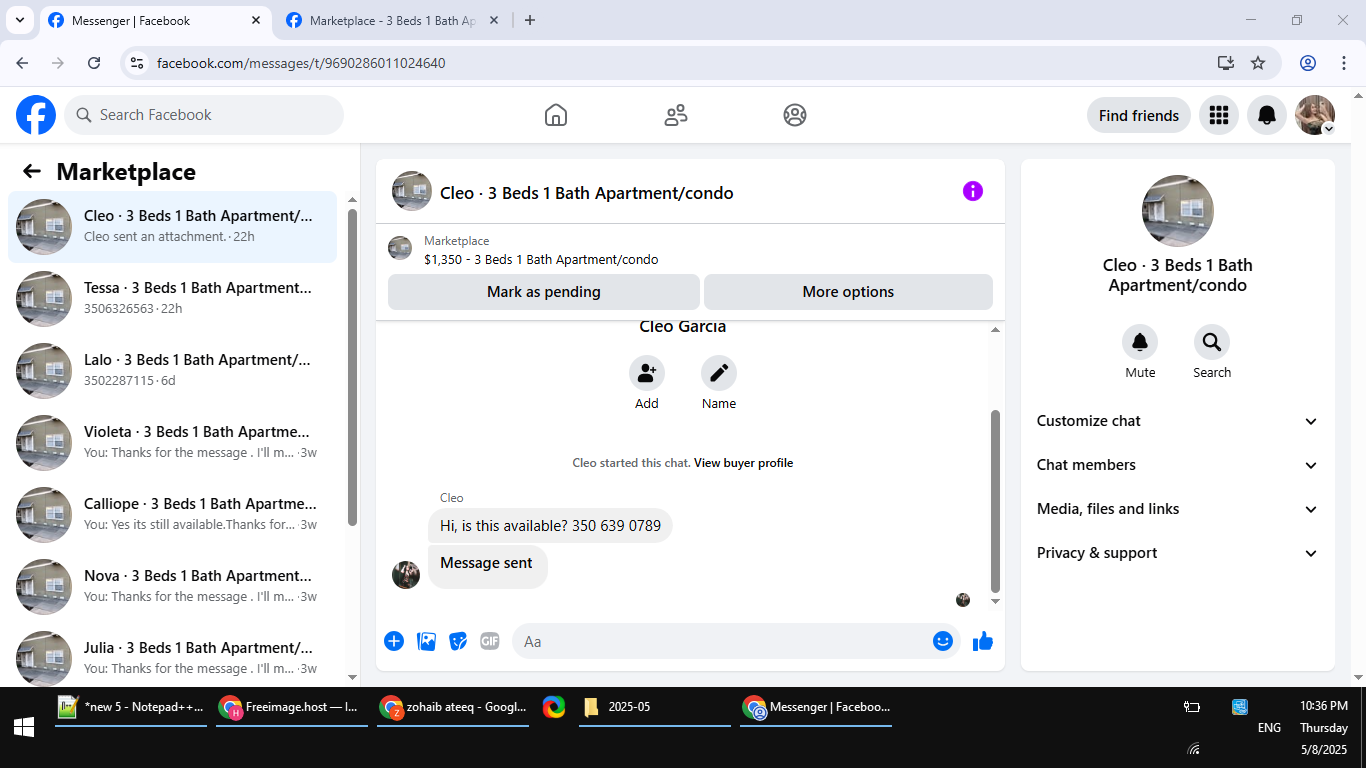Open the Chrome tab search dropdown
The image size is (1366, 768).
click(19, 20)
